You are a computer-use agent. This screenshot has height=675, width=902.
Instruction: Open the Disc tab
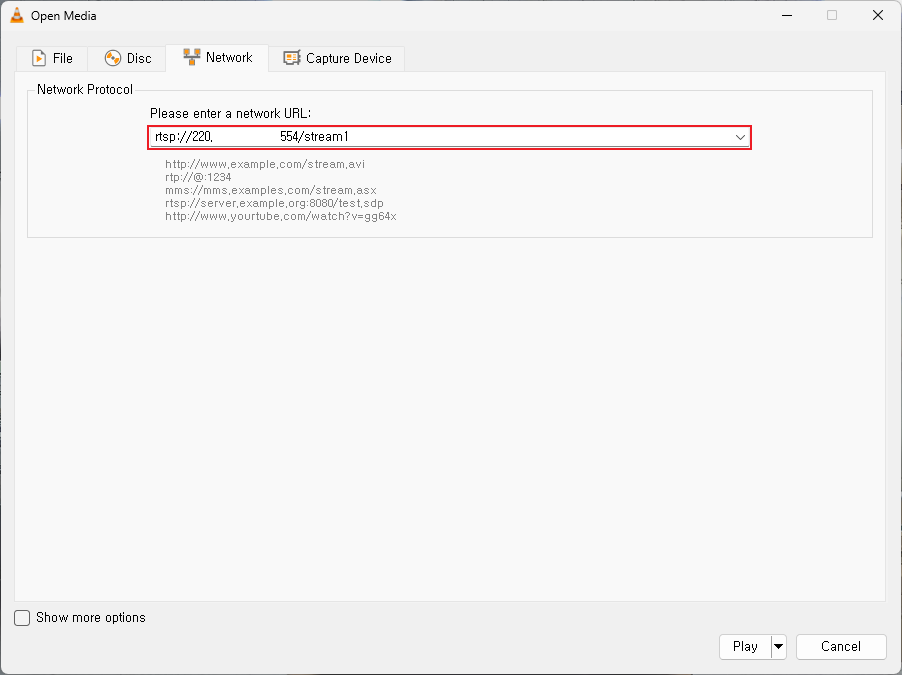(x=138, y=58)
